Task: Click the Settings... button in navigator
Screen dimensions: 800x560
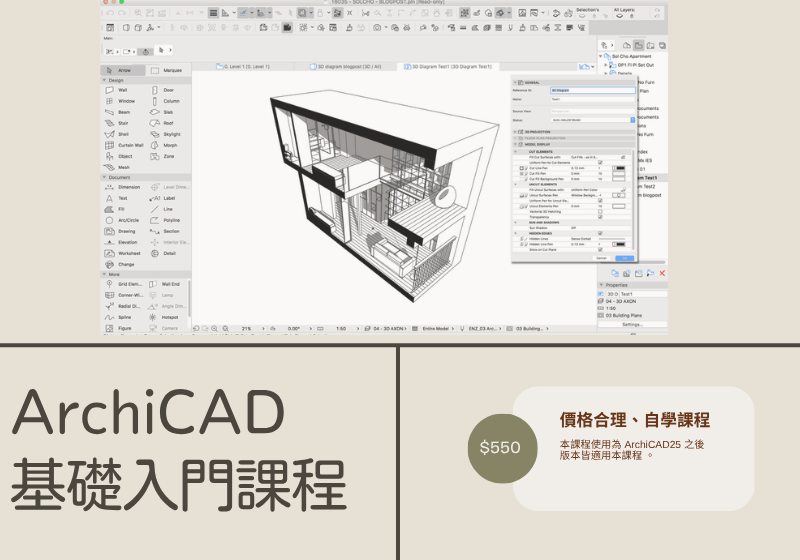Action: tap(632, 324)
